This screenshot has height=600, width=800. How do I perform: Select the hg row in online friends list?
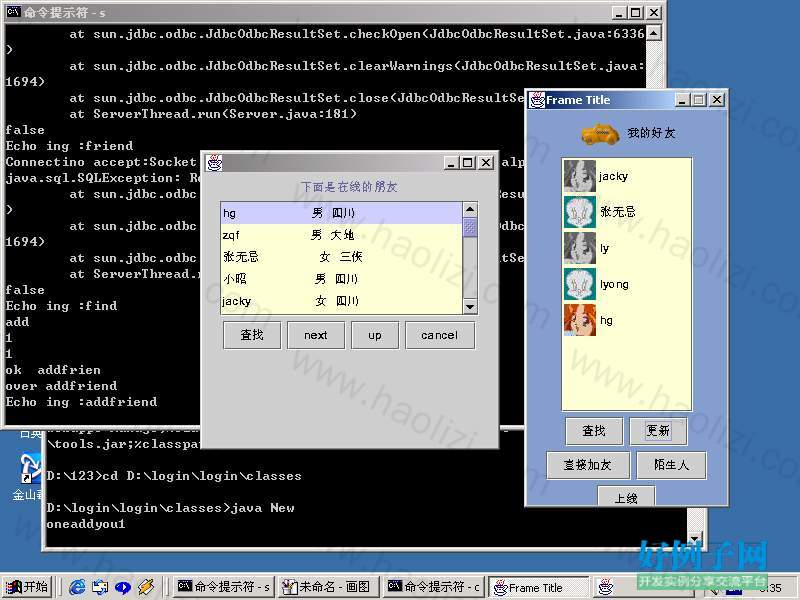point(342,213)
